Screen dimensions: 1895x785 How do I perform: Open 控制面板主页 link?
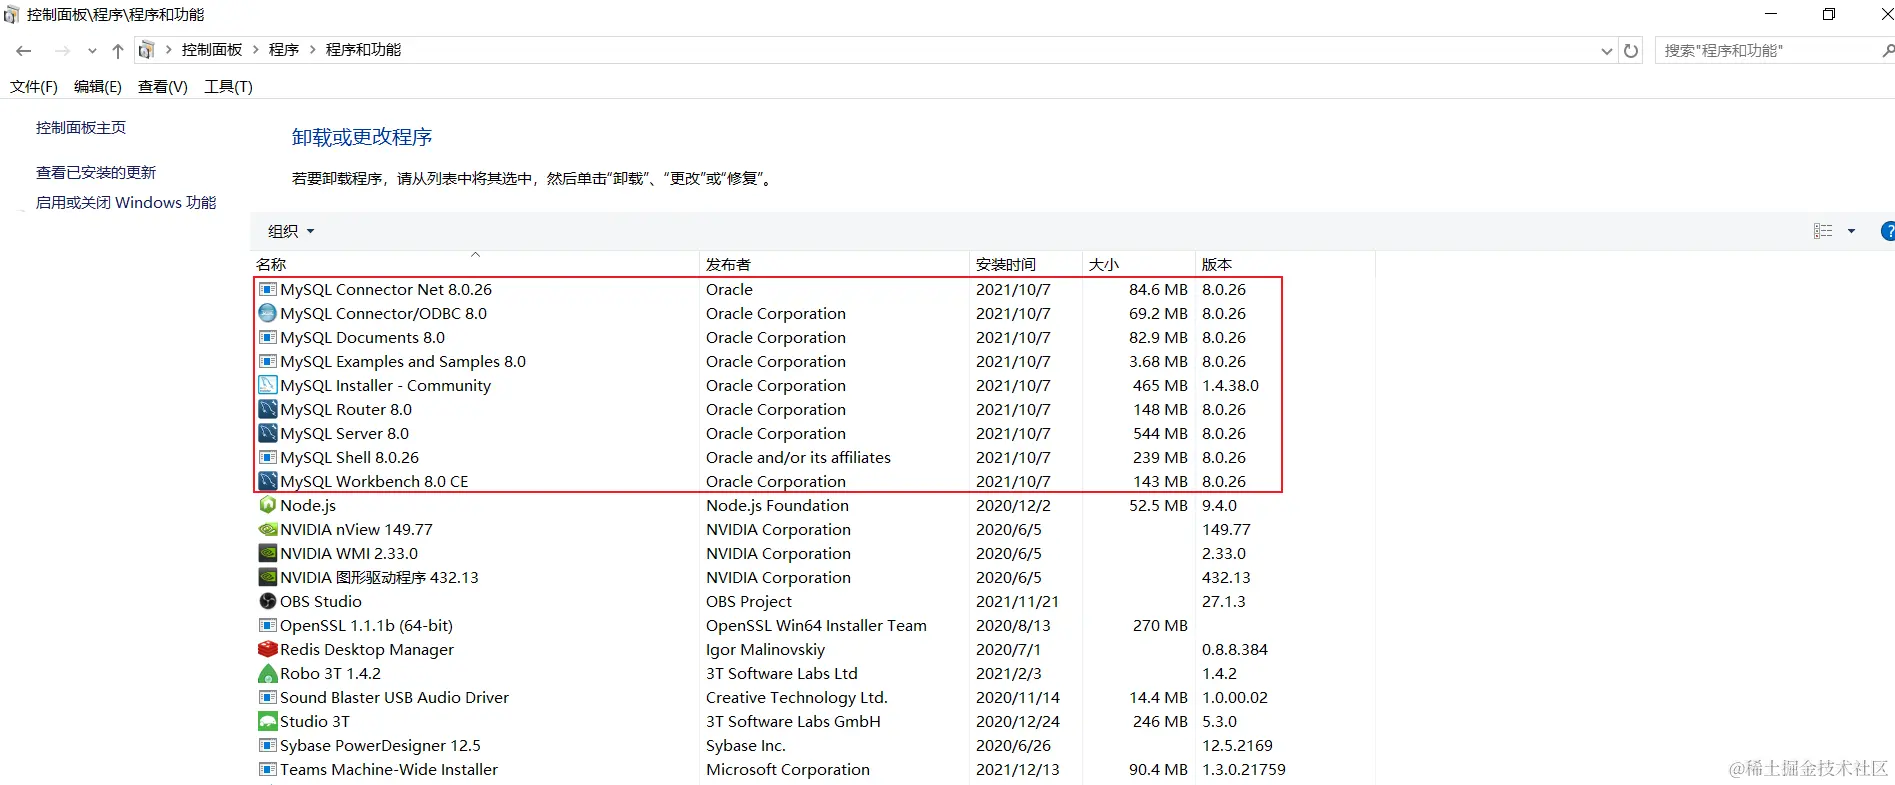(81, 128)
